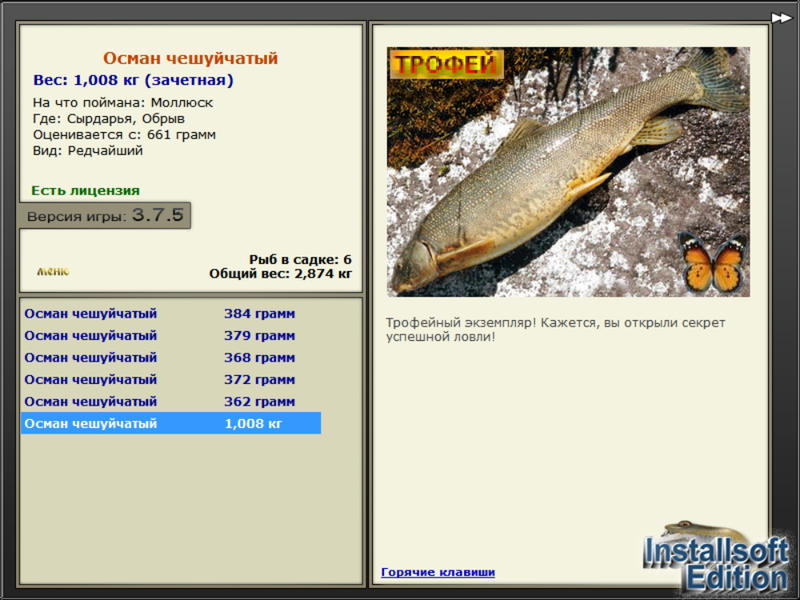800x600 pixels.
Task: Click the ТРОФЕЙ badge on the photo
Action: 446,64
